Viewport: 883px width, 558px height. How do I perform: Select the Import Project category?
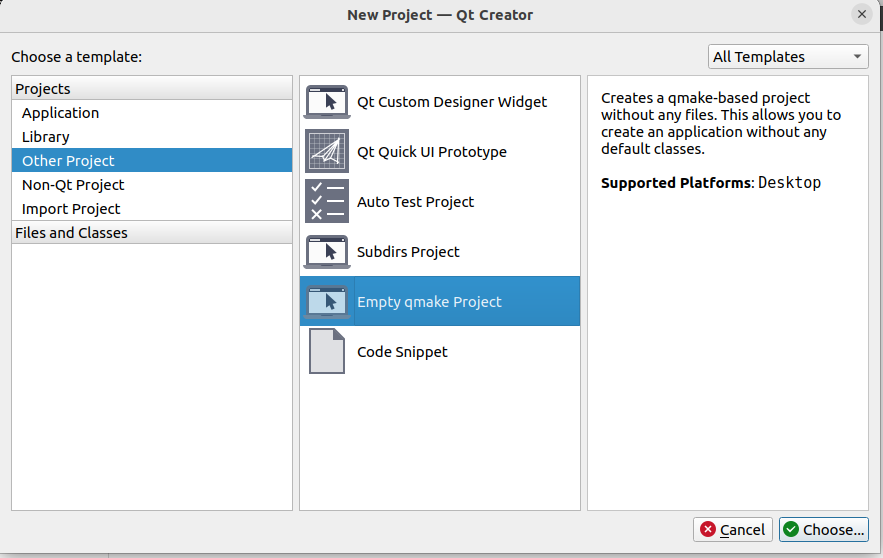click(151, 209)
